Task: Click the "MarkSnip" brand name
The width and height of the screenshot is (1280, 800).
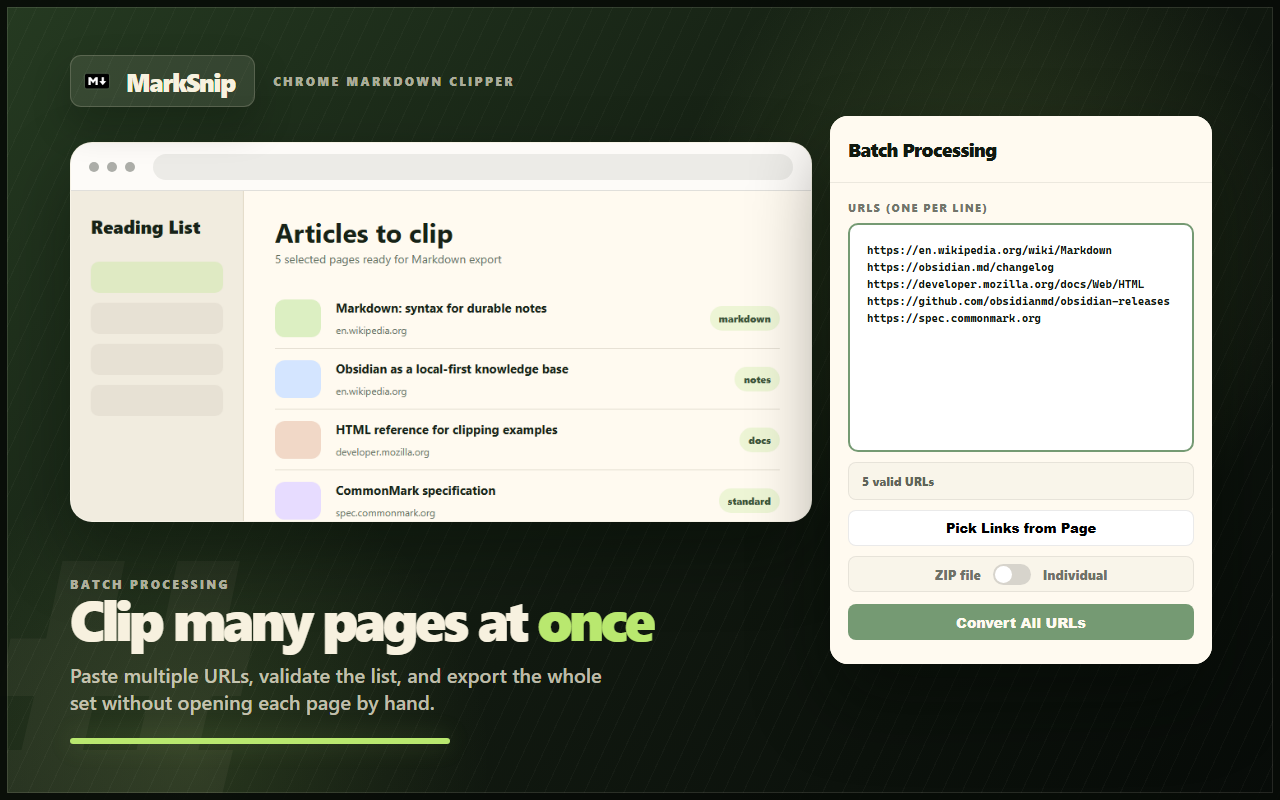Action: click(x=181, y=83)
